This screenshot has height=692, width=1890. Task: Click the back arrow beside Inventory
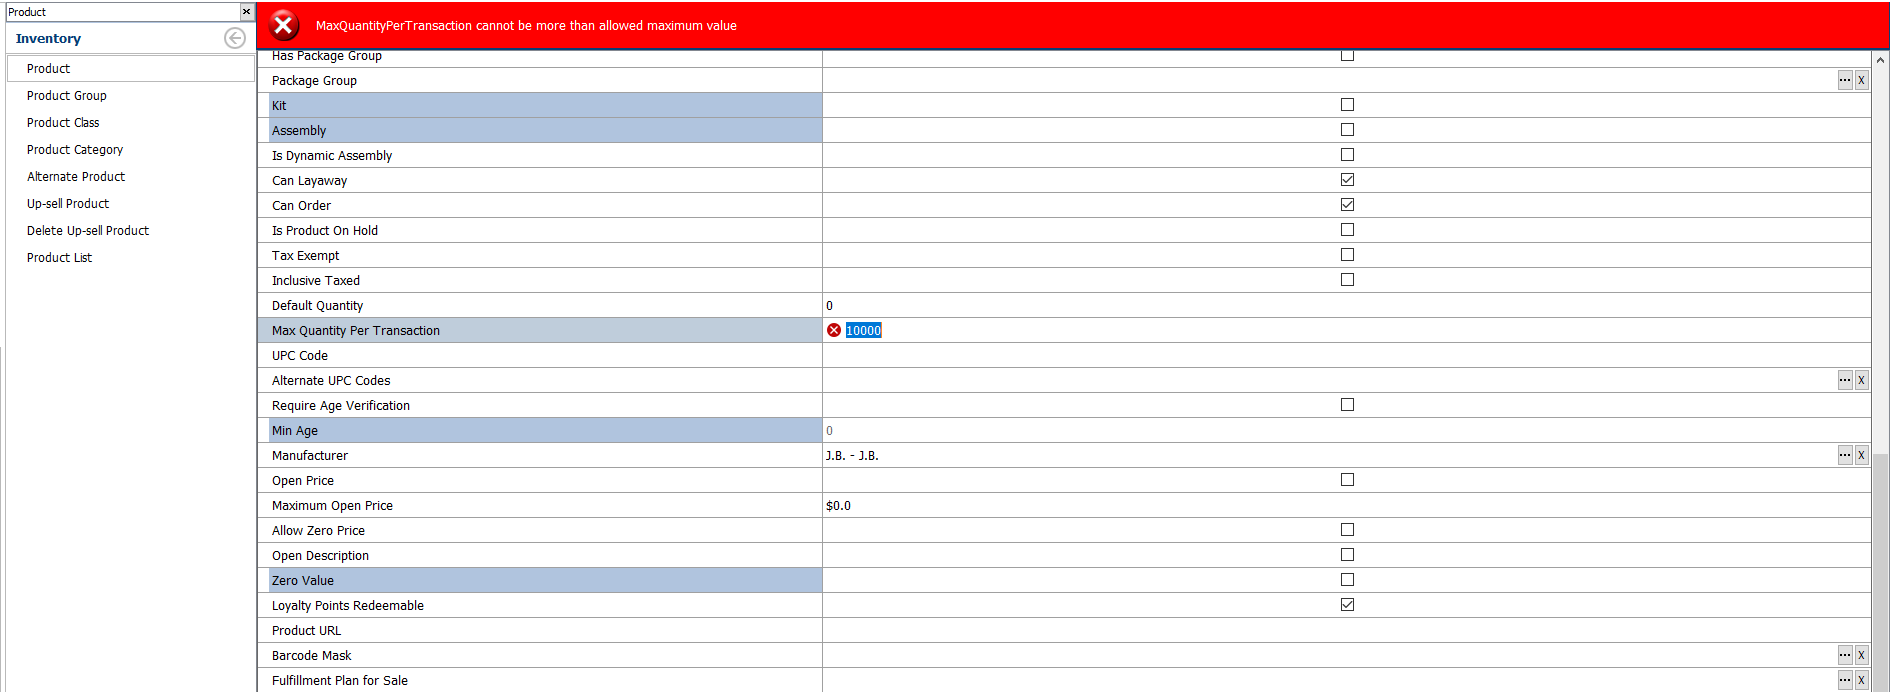(235, 38)
